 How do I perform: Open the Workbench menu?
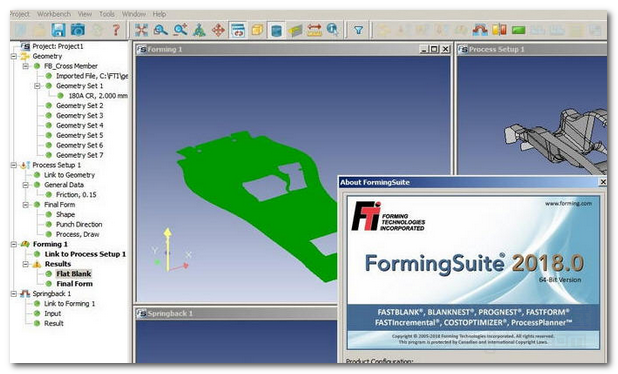(54, 14)
